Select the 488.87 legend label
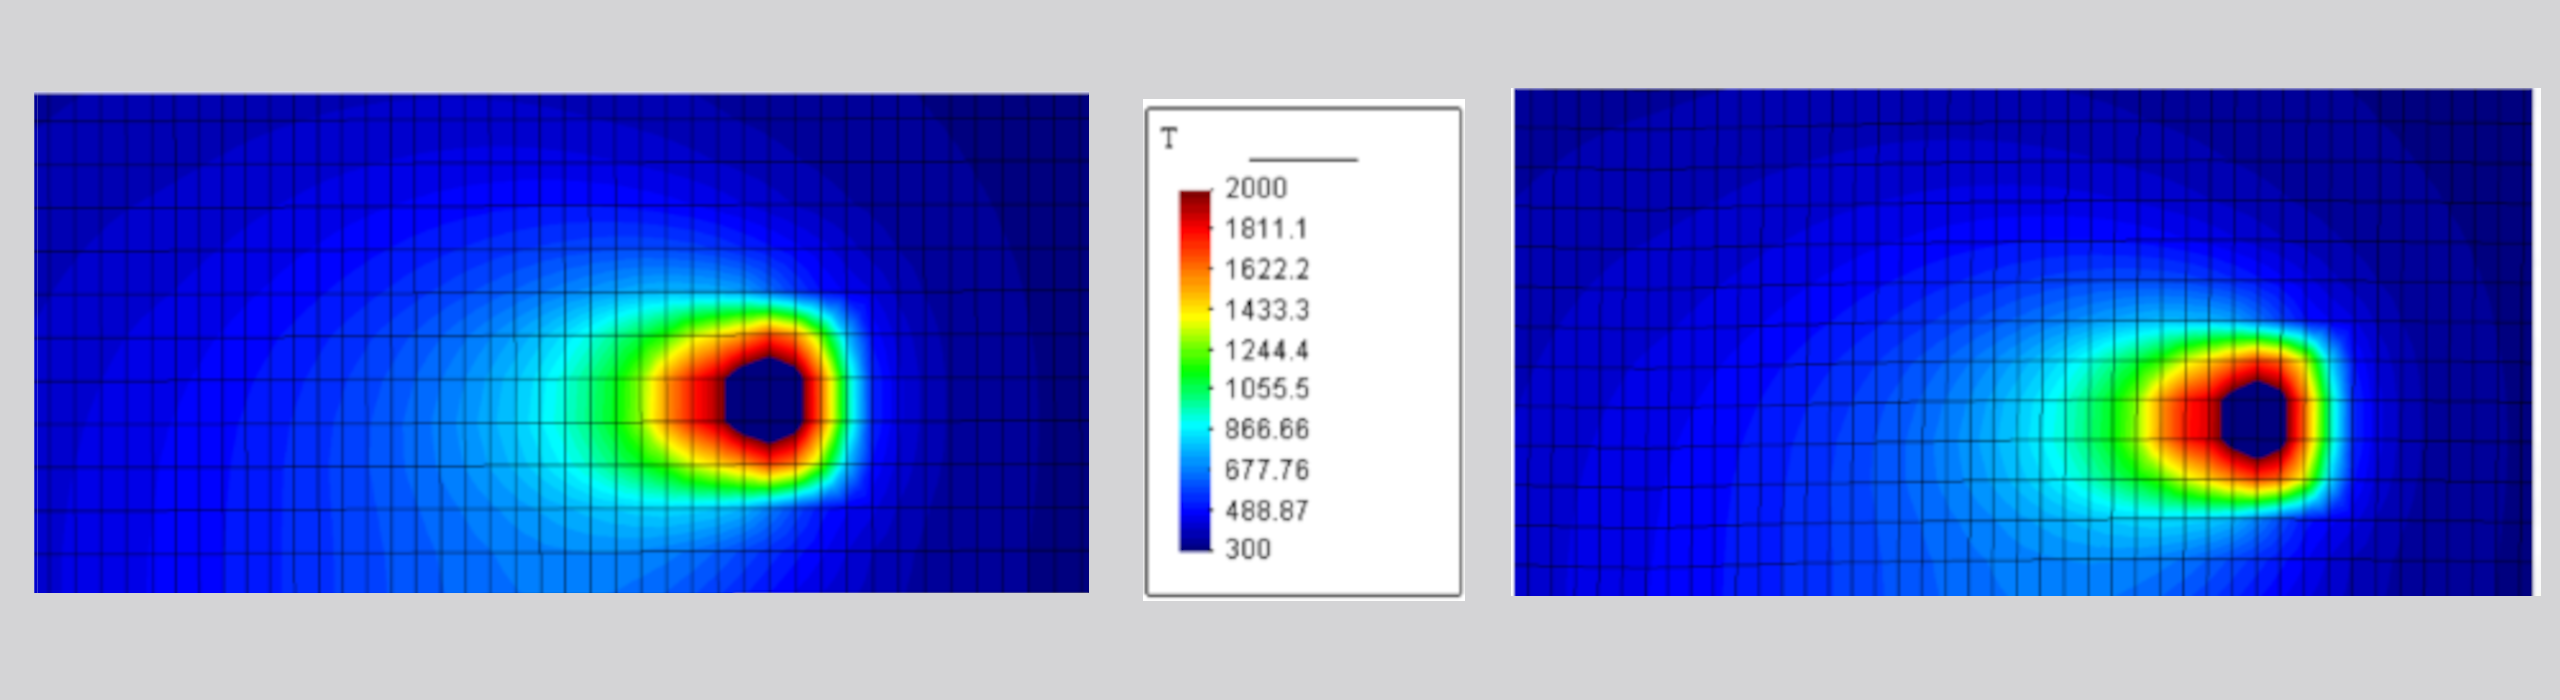Screen dimensions: 2560x700 (1266, 511)
